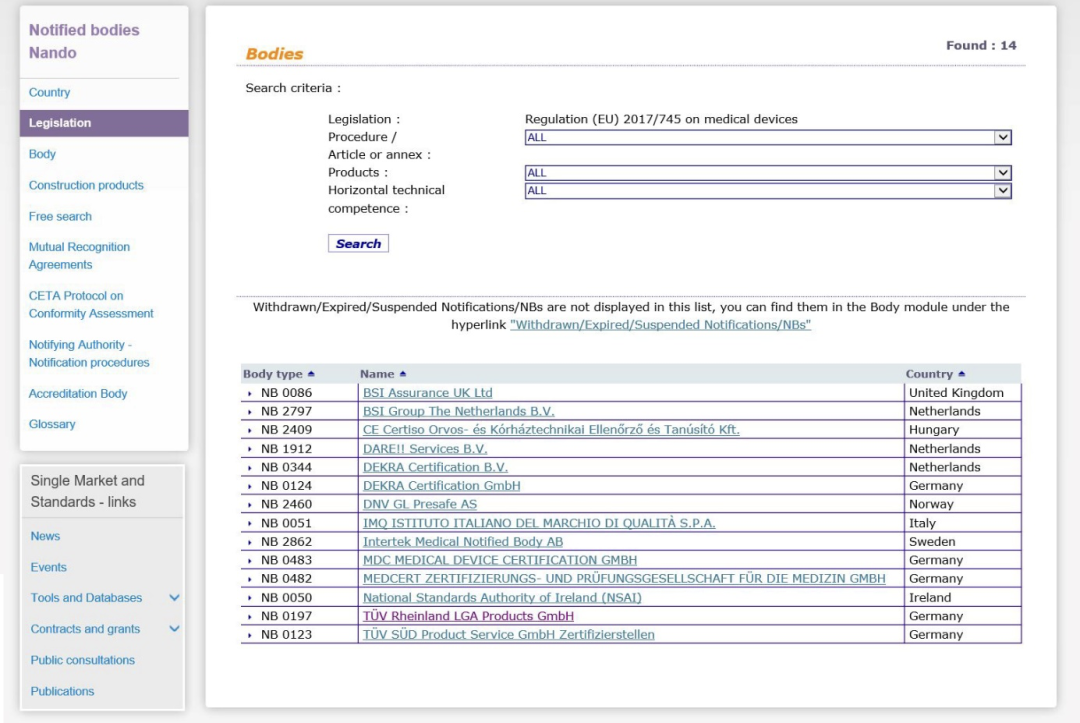The height and width of the screenshot is (723, 1080).
Task: Sort table by Name arrow
Action: pos(403,374)
